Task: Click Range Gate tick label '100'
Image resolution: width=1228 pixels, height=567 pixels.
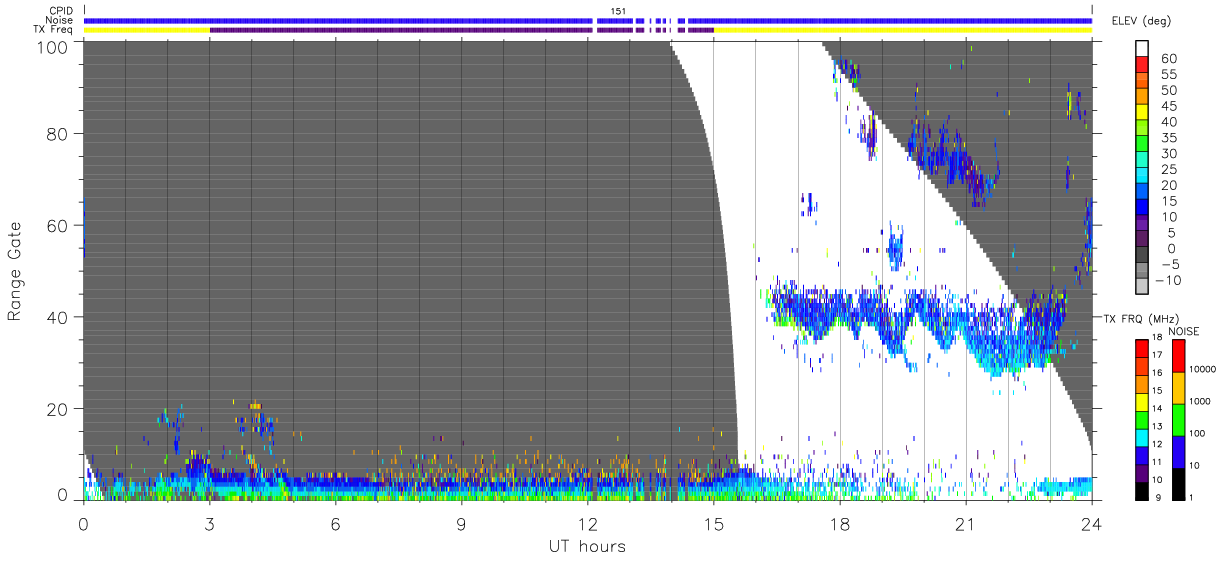Action: pyautogui.click(x=51, y=45)
